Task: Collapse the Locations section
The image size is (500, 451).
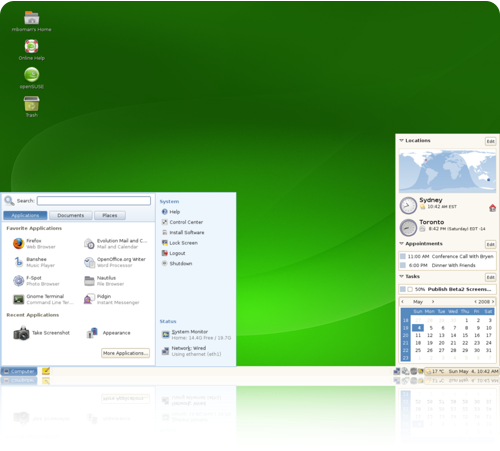Action: pos(401,141)
